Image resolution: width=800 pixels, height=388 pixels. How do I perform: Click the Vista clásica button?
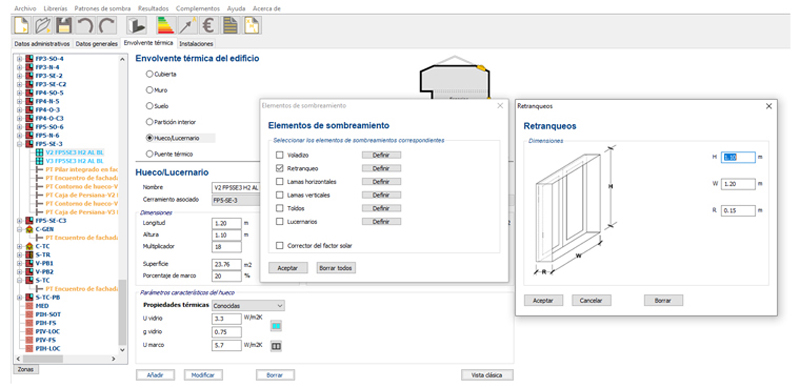pos(487,375)
